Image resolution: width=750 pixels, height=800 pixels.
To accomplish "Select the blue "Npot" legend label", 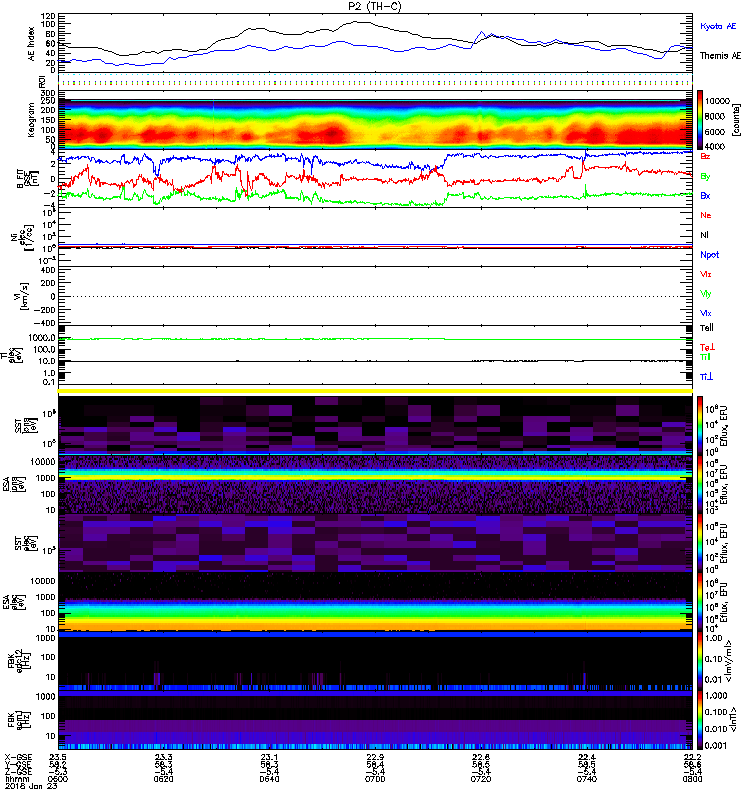I will [x=710, y=255].
